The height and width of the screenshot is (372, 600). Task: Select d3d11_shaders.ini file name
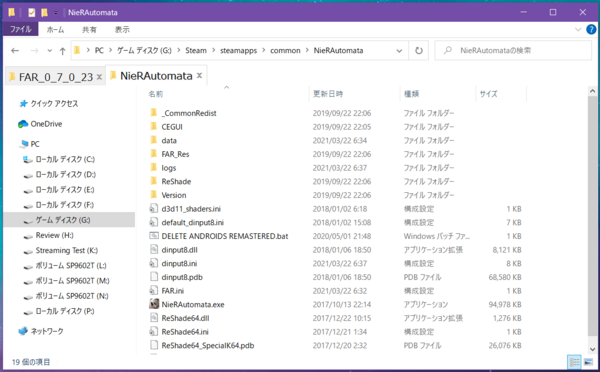(x=191, y=209)
